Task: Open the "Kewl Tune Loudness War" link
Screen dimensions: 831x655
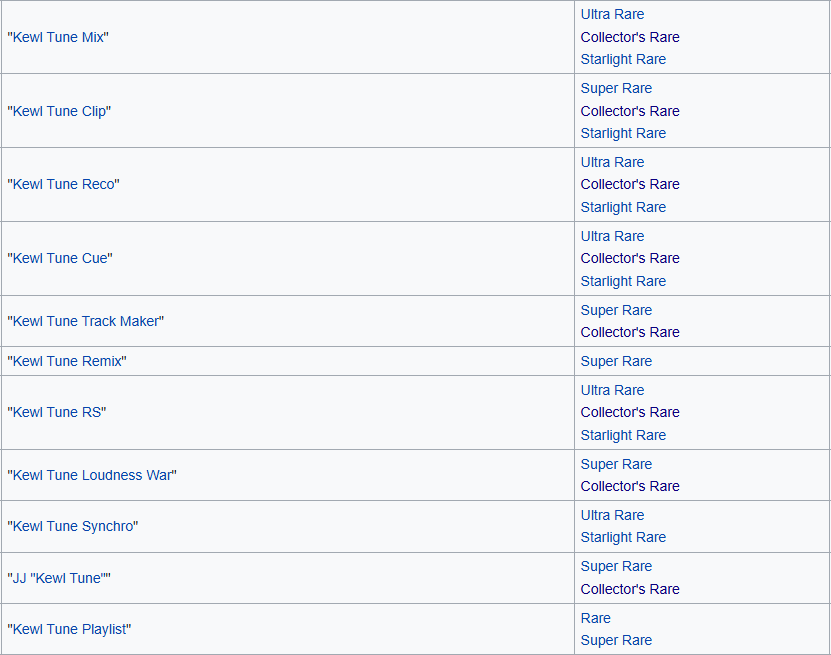Action: pyautogui.click(x=92, y=475)
